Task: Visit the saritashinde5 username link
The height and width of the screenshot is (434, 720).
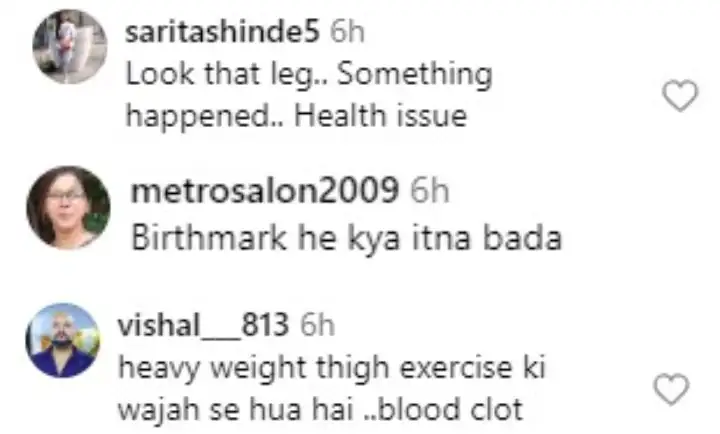Action: click(x=222, y=32)
